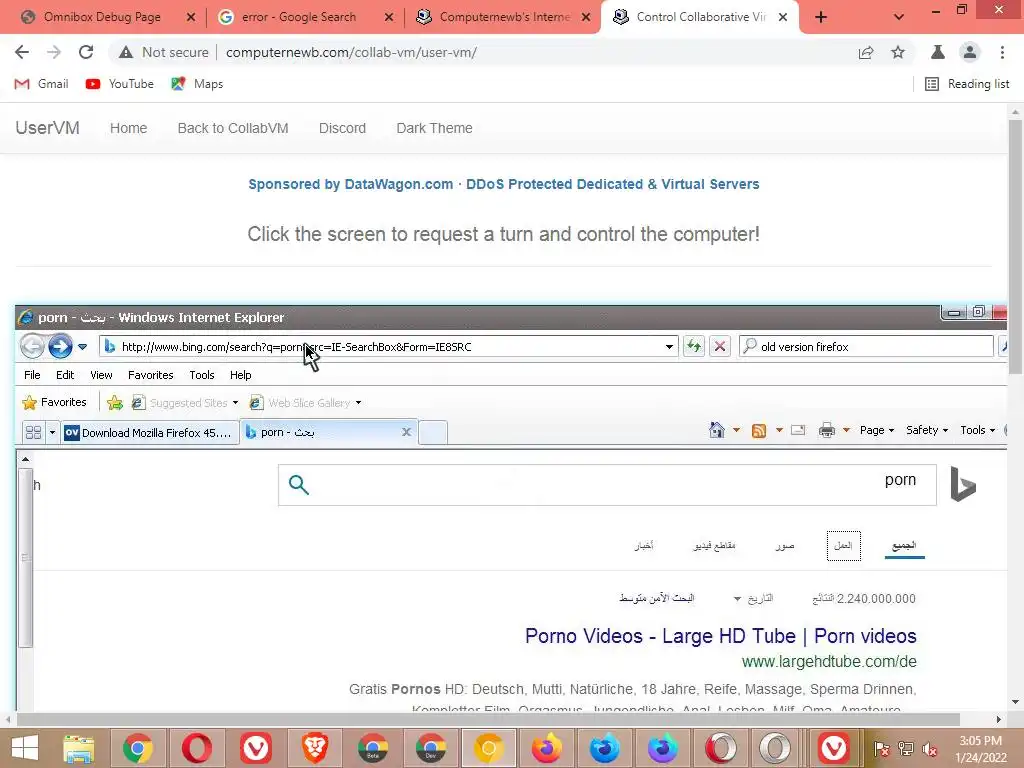Click muted volume tray icon
Image resolution: width=1024 pixels, height=768 pixels.
(929, 748)
